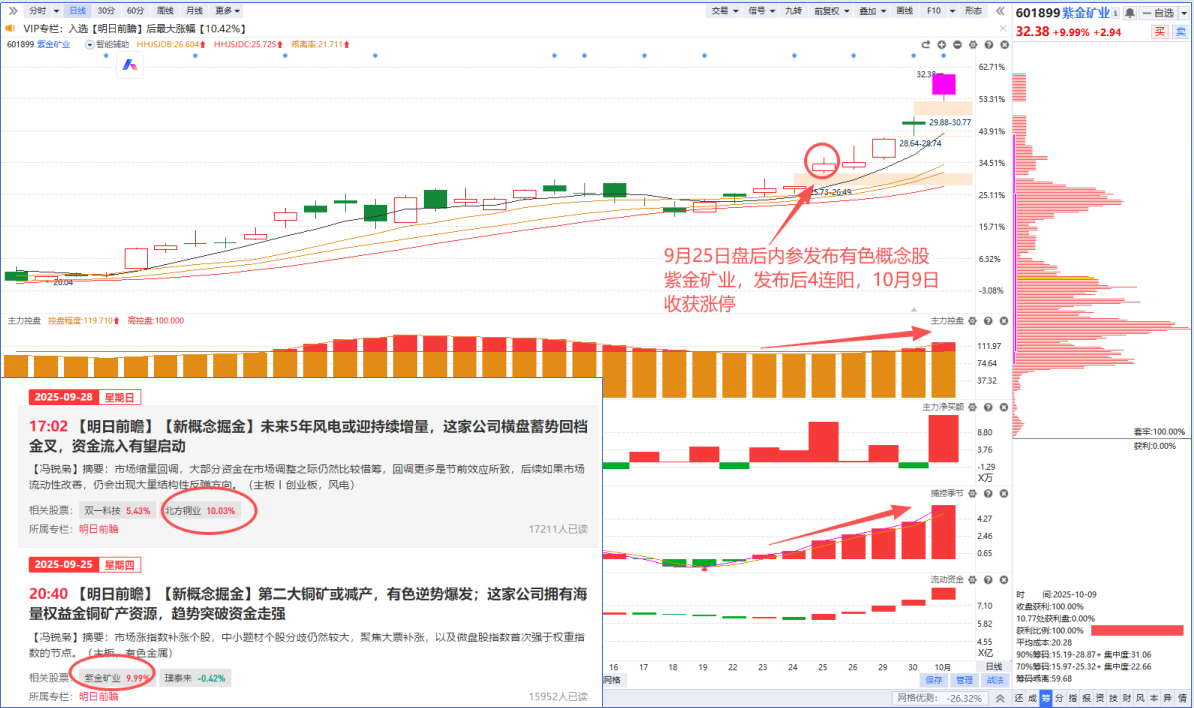The width and height of the screenshot is (1194, 708).
Task: Open 紫金矿业 9.99% related stock tag
Action: [x=117, y=678]
